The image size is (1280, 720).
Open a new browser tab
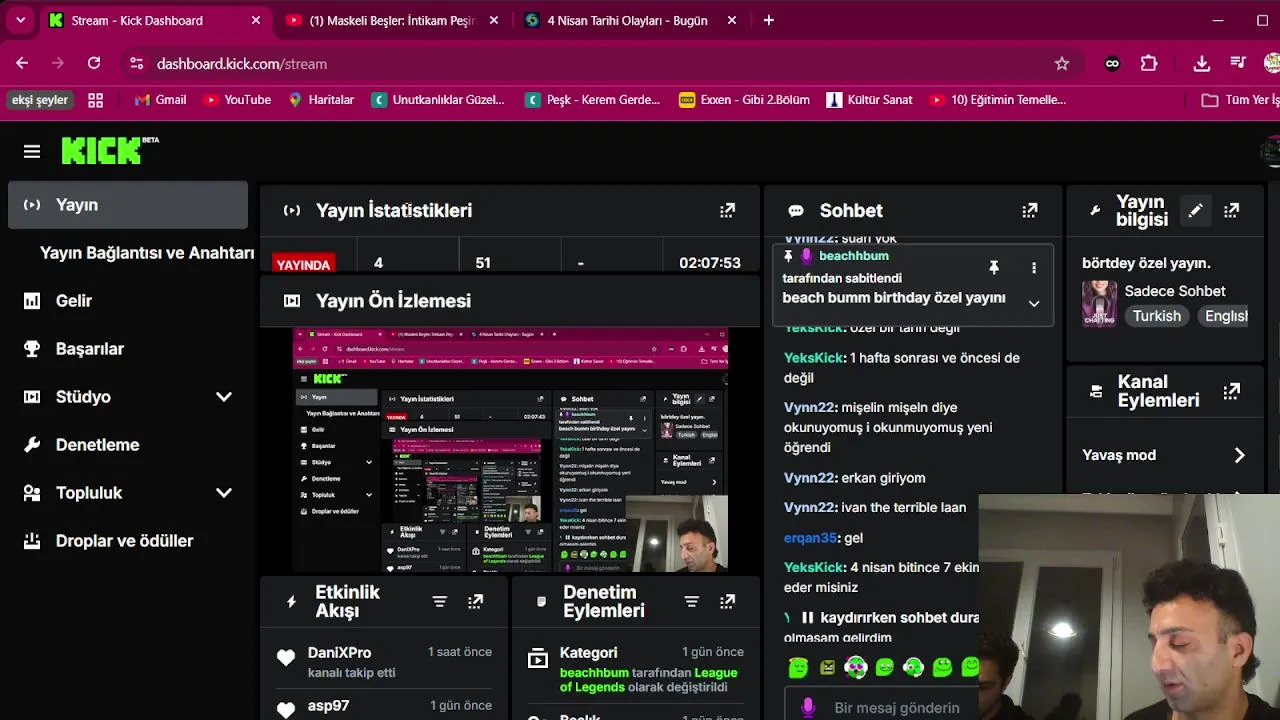tap(768, 20)
